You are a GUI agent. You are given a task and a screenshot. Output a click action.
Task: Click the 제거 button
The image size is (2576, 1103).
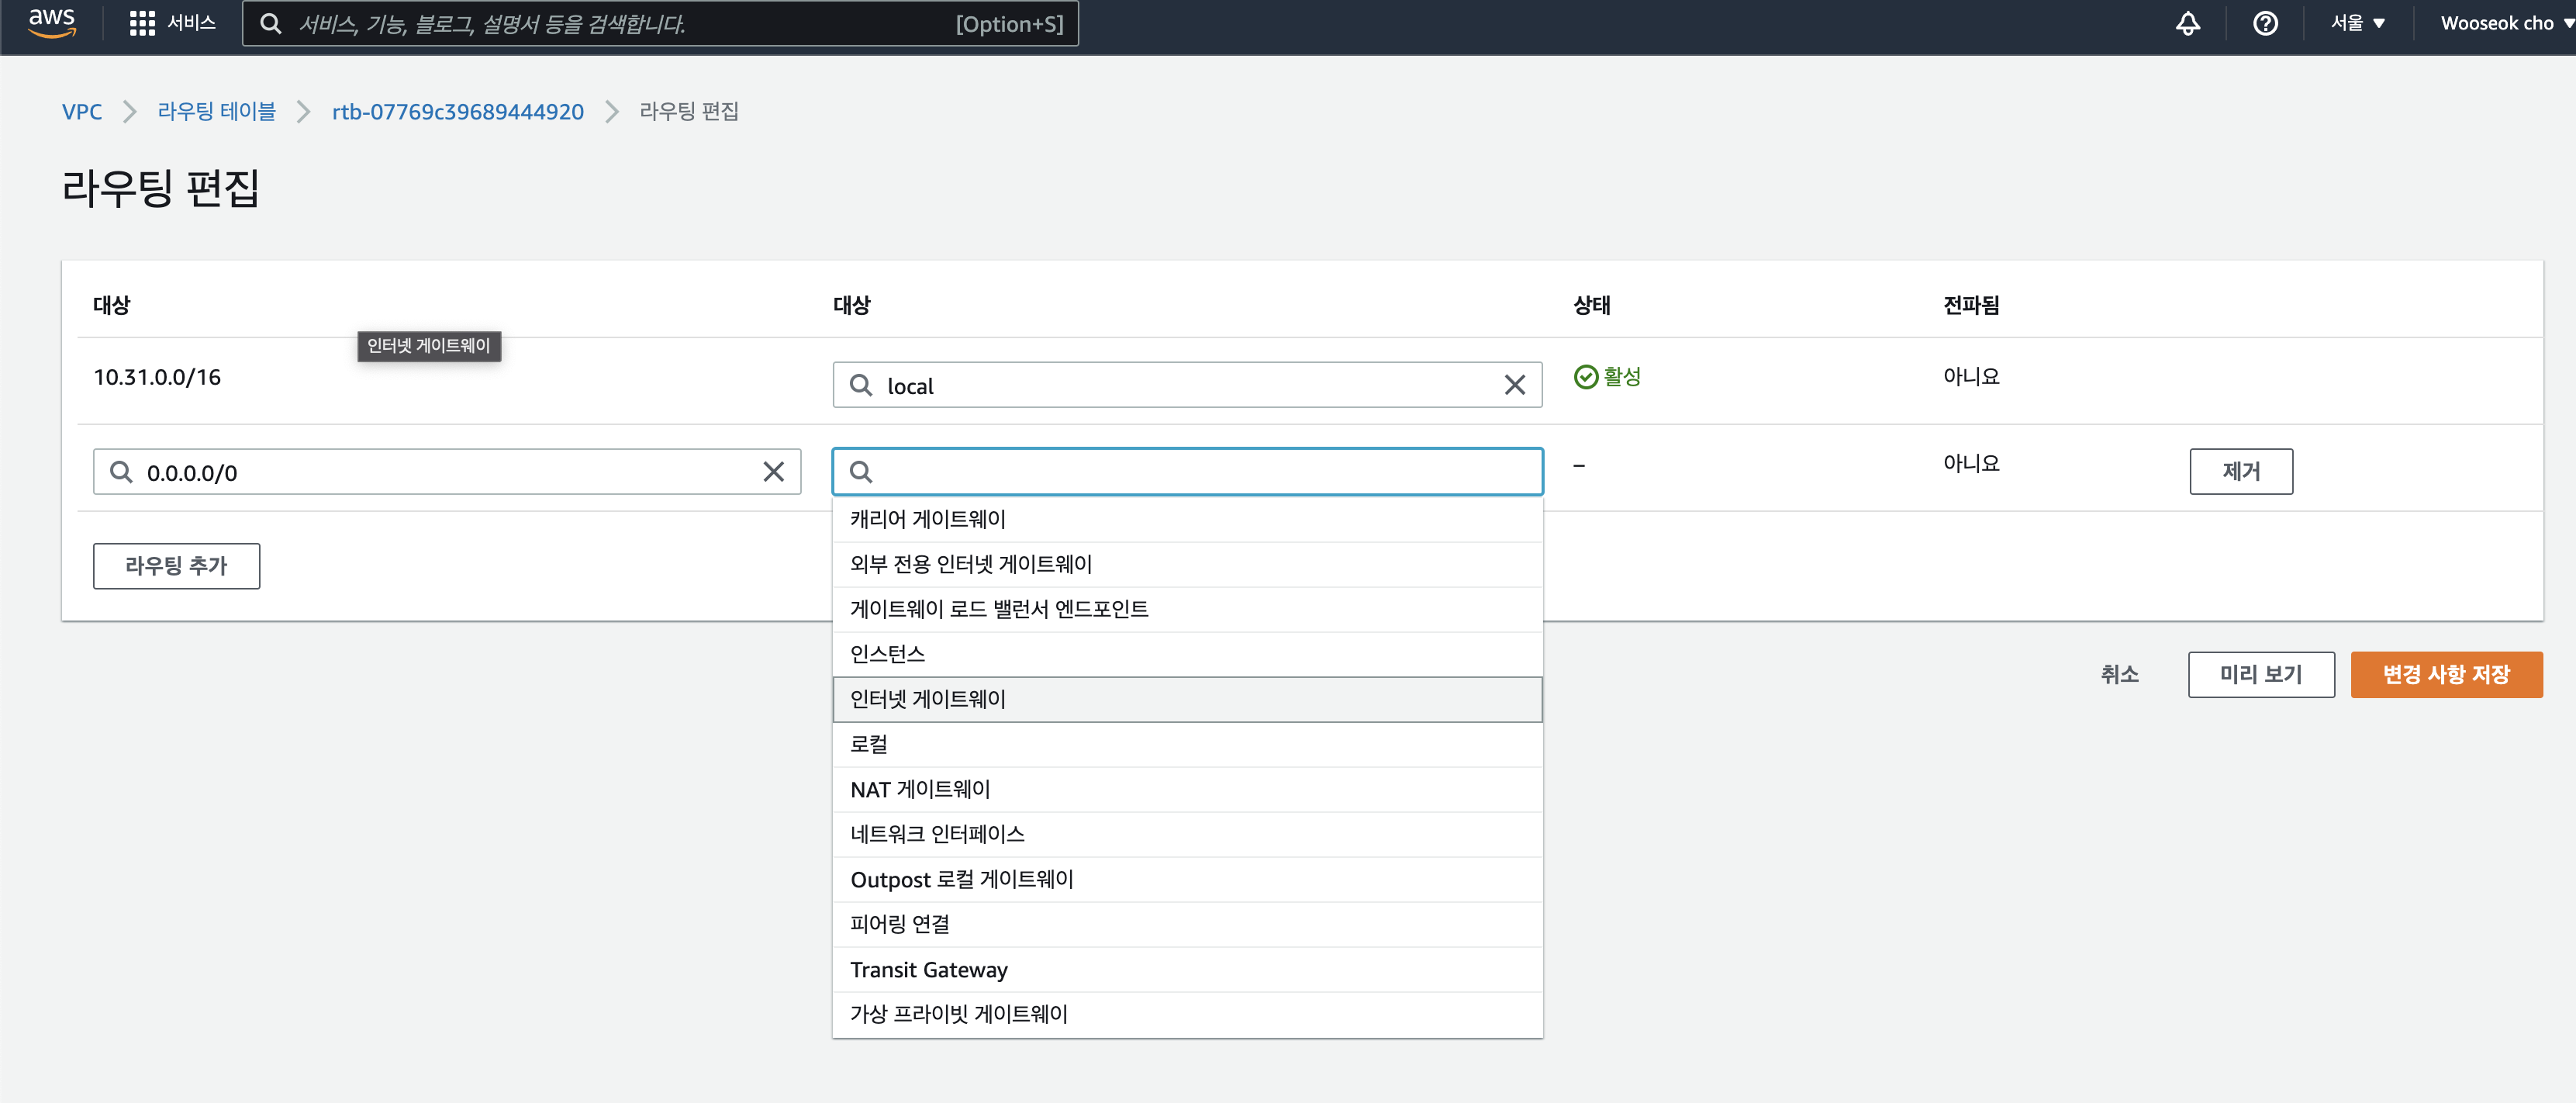(2240, 472)
